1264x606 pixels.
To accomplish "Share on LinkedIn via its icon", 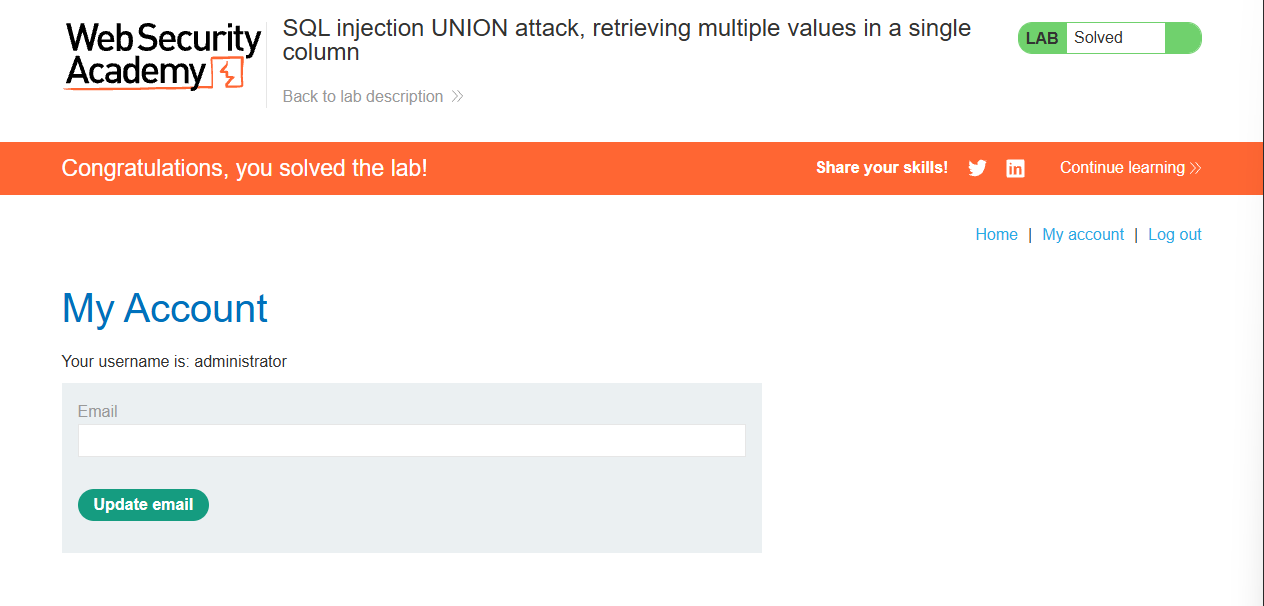I will [x=1015, y=168].
